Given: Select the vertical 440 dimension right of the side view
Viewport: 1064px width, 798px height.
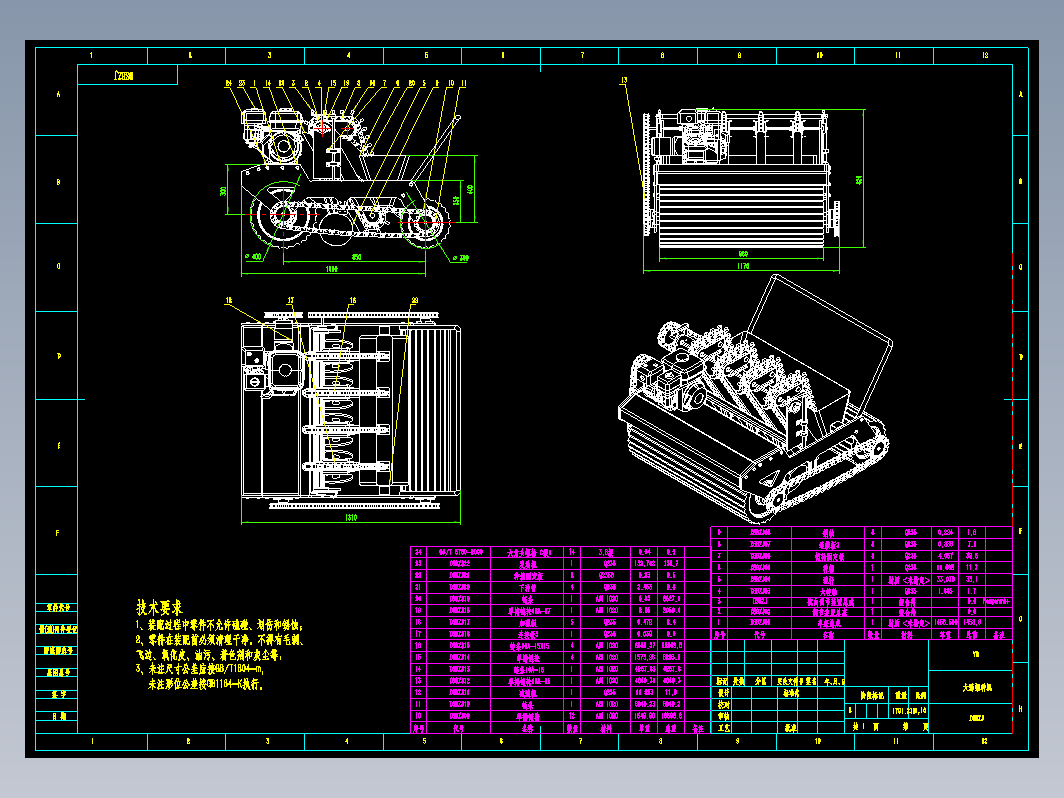Looking at the screenshot, I should (x=470, y=189).
